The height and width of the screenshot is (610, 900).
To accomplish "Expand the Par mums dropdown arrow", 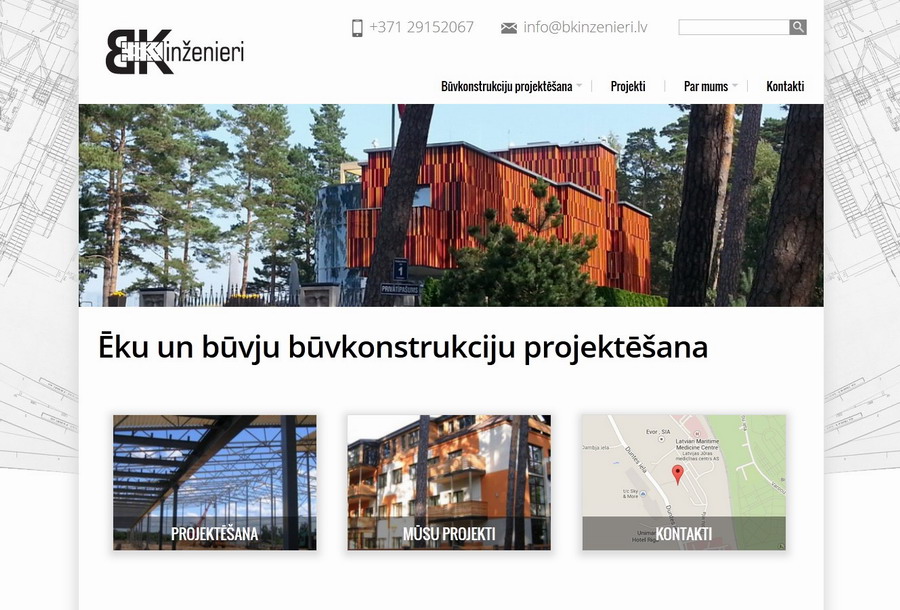I will (x=735, y=86).
